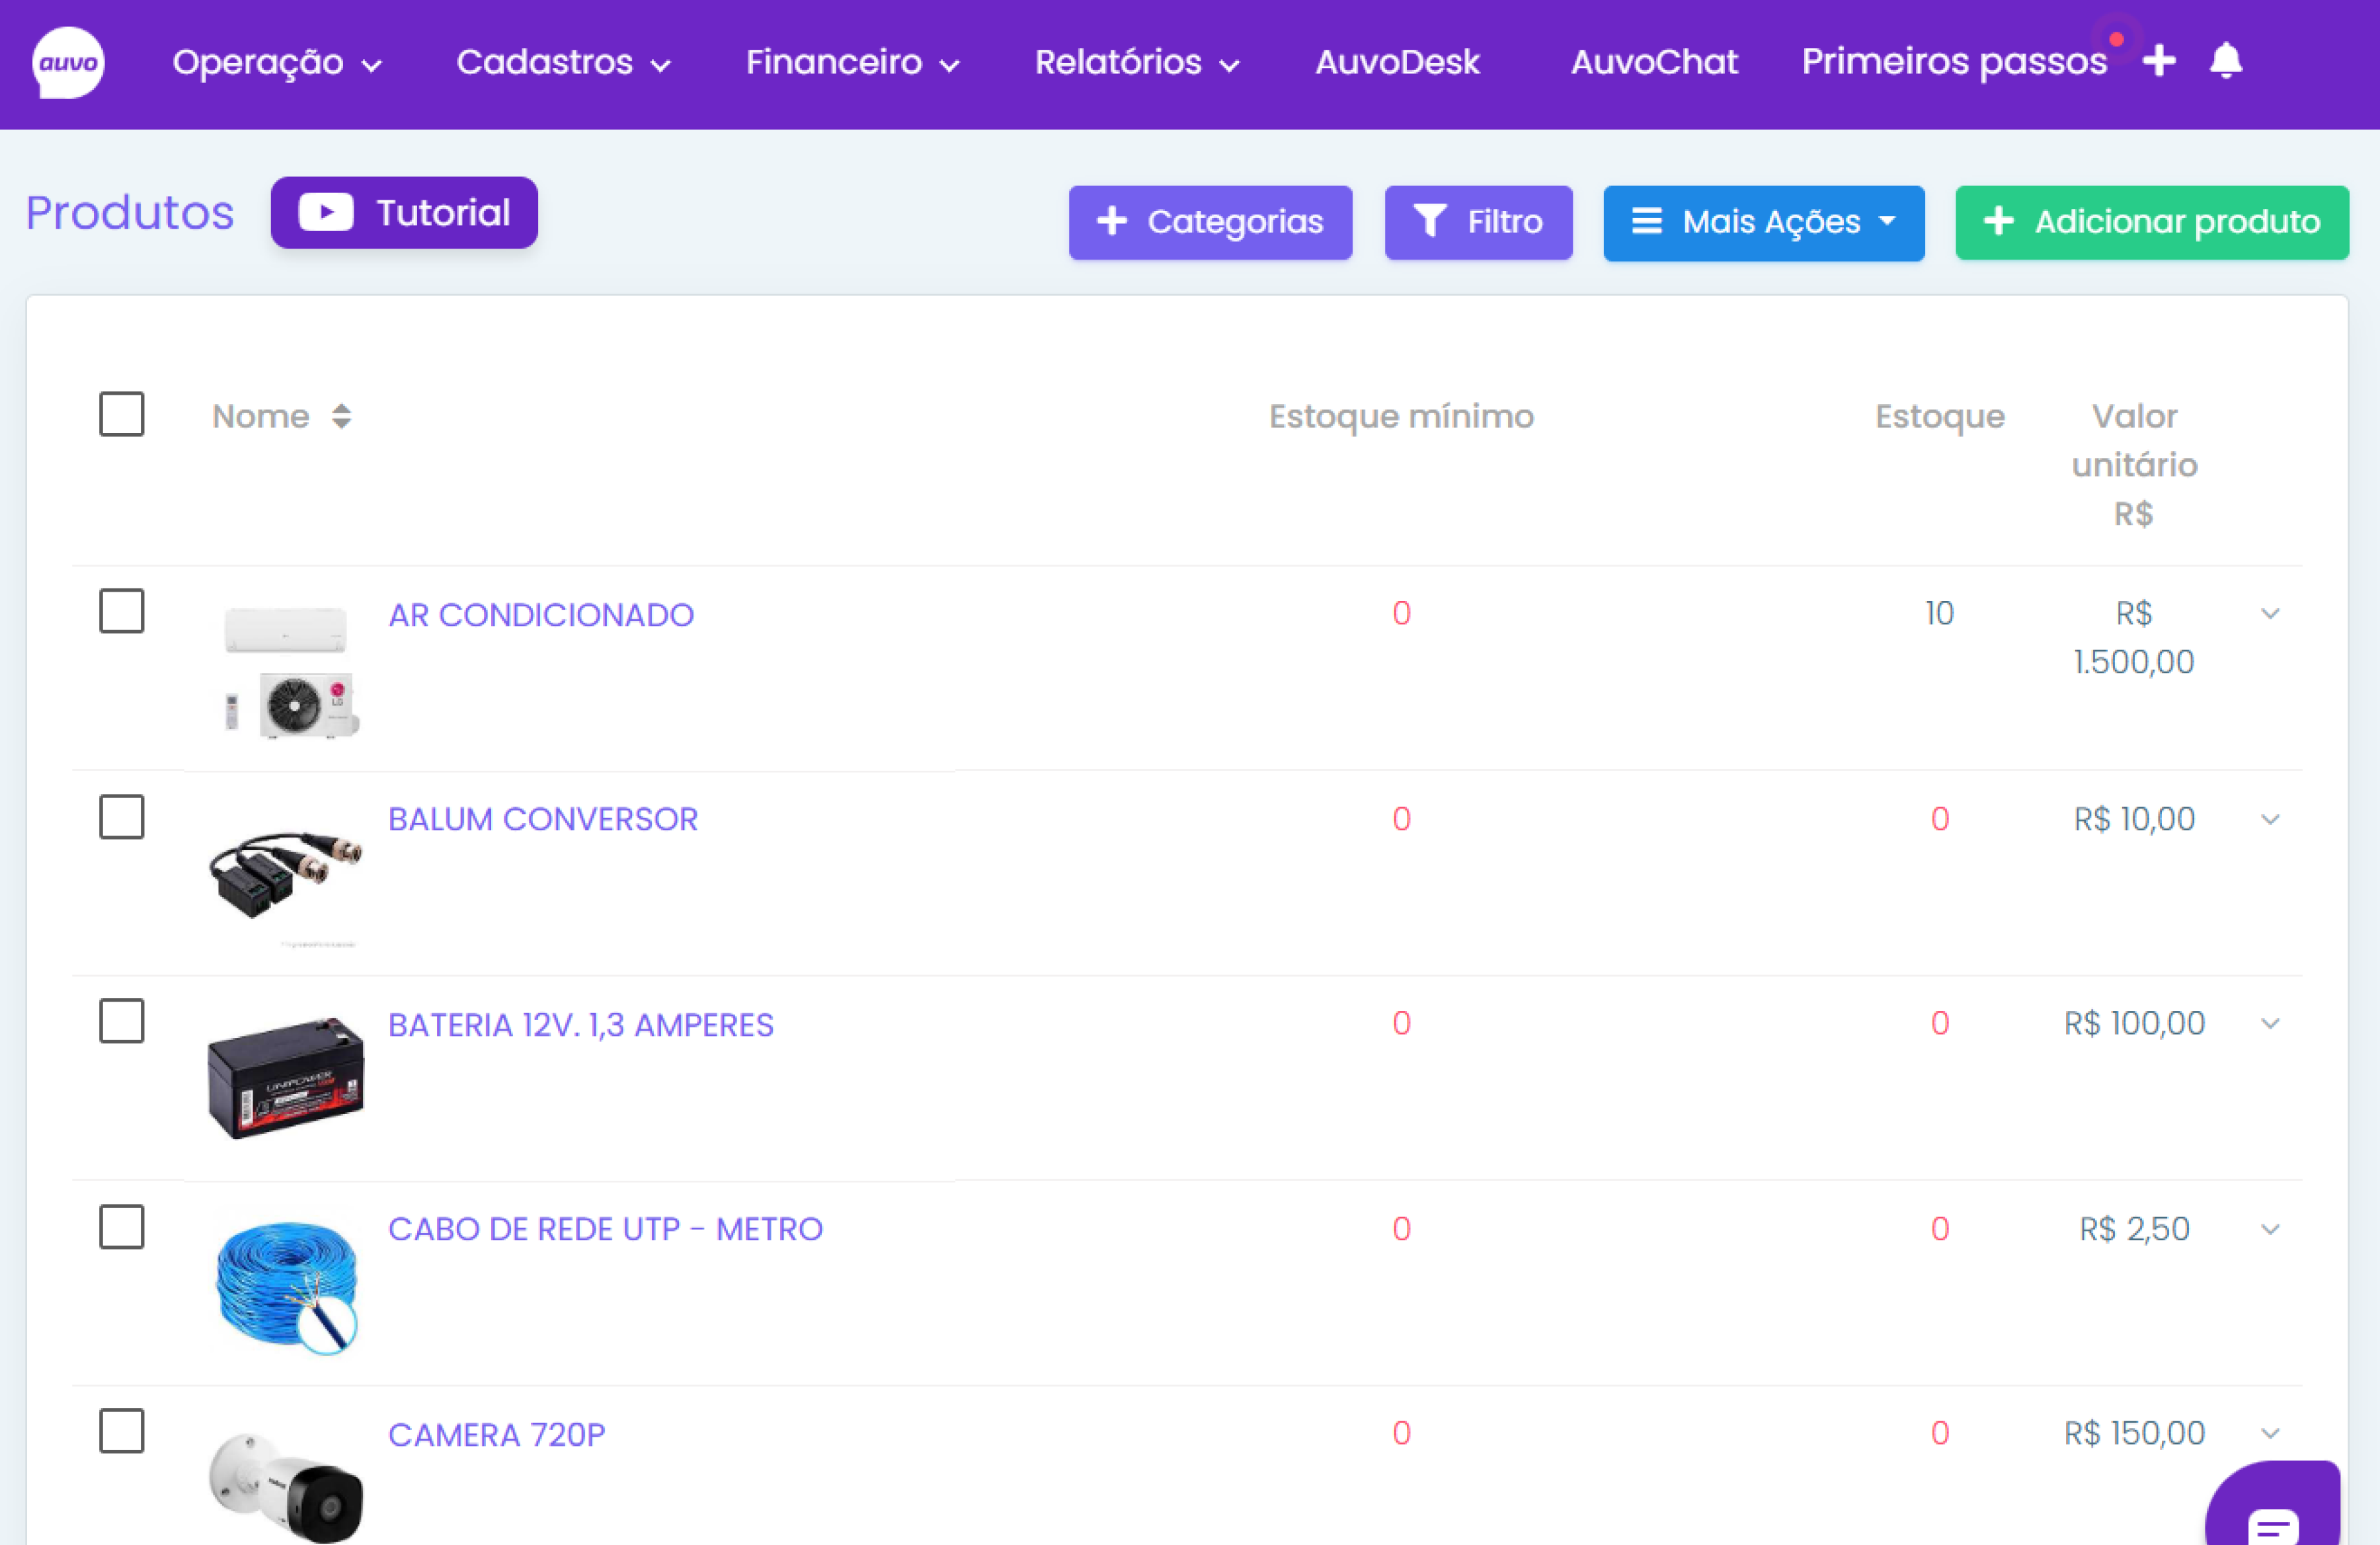Check the select-all products checkbox
Viewport: 2380px width, 1545px height.
point(122,414)
